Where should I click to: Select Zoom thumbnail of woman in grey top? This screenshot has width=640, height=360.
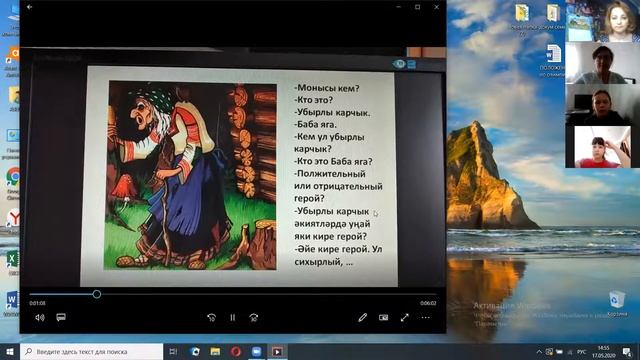tap(602, 63)
